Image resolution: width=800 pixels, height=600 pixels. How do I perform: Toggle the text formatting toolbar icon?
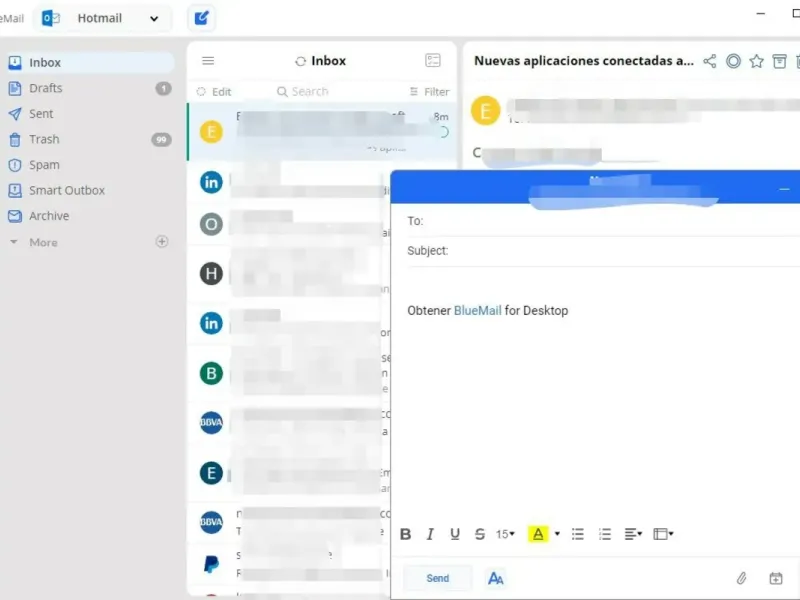point(495,578)
